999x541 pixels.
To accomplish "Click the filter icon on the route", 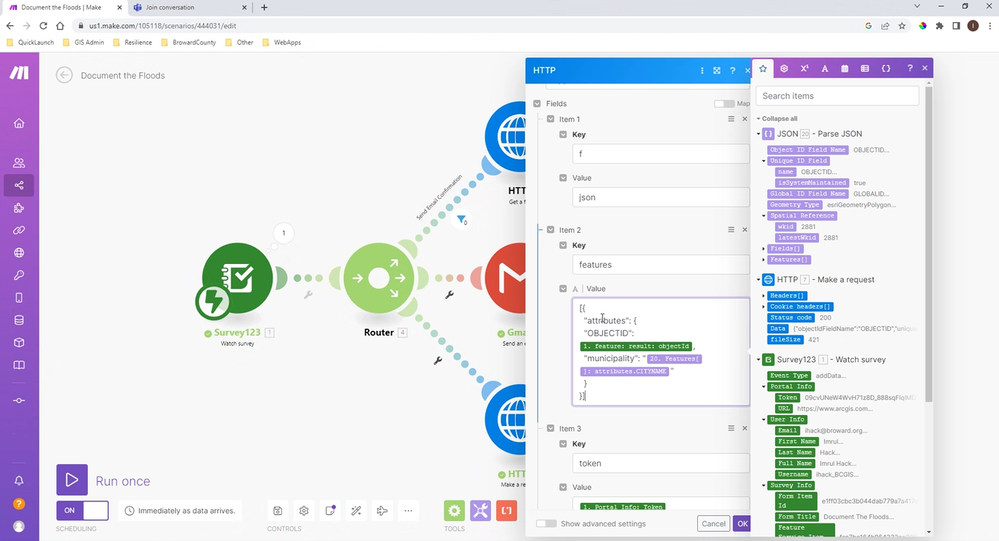I will [x=461, y=219].
